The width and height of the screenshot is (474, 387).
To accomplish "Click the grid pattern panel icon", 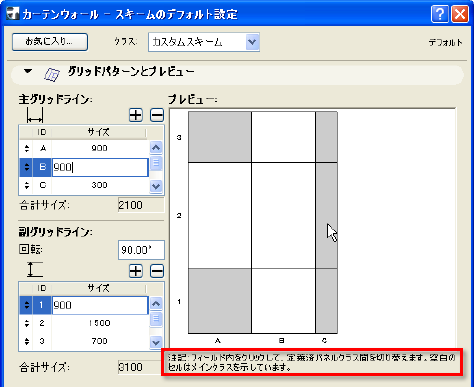I will pos(52,75).
